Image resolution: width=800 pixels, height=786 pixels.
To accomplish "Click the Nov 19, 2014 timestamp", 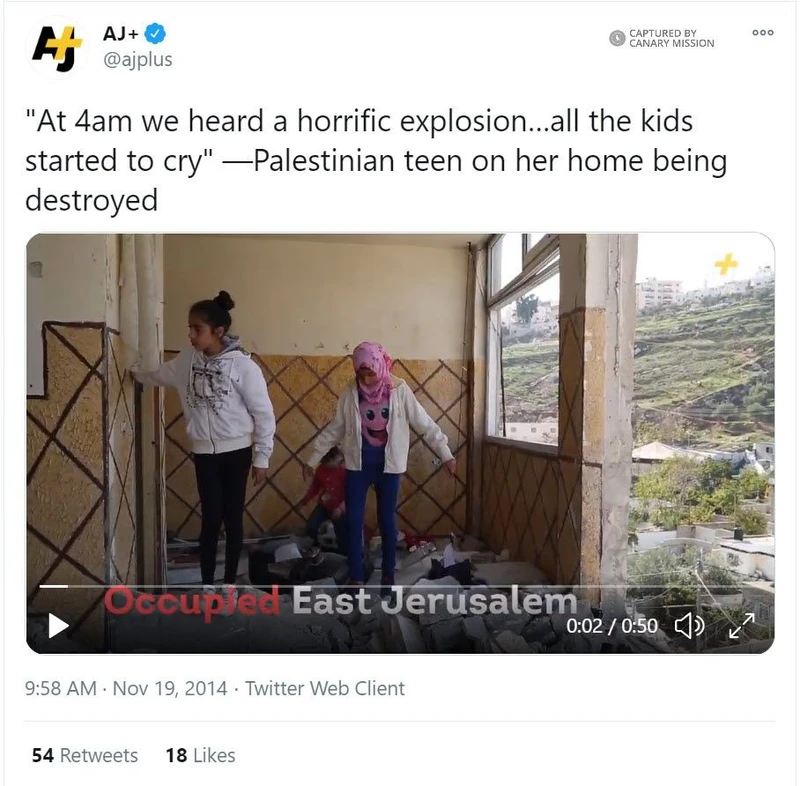I will click(169, 689).
